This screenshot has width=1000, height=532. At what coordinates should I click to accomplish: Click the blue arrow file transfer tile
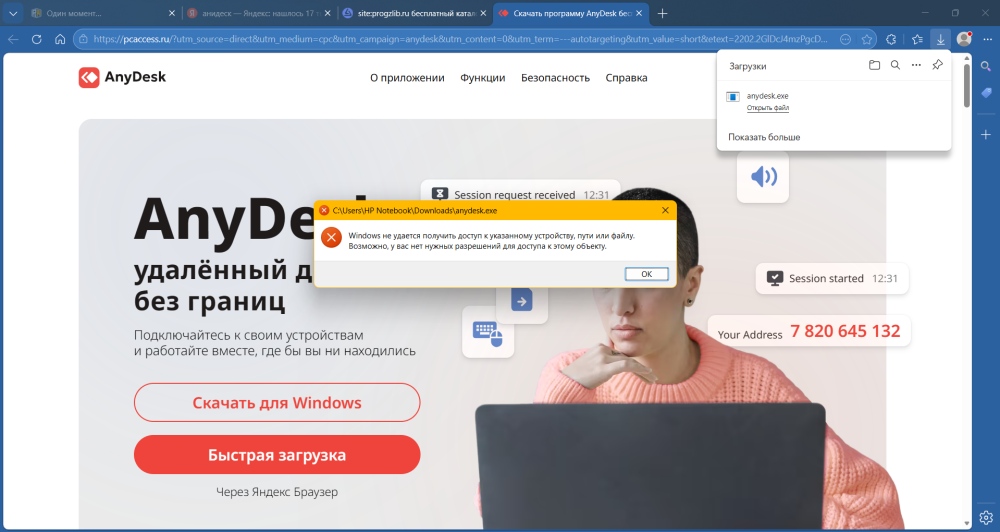(522, 302)
